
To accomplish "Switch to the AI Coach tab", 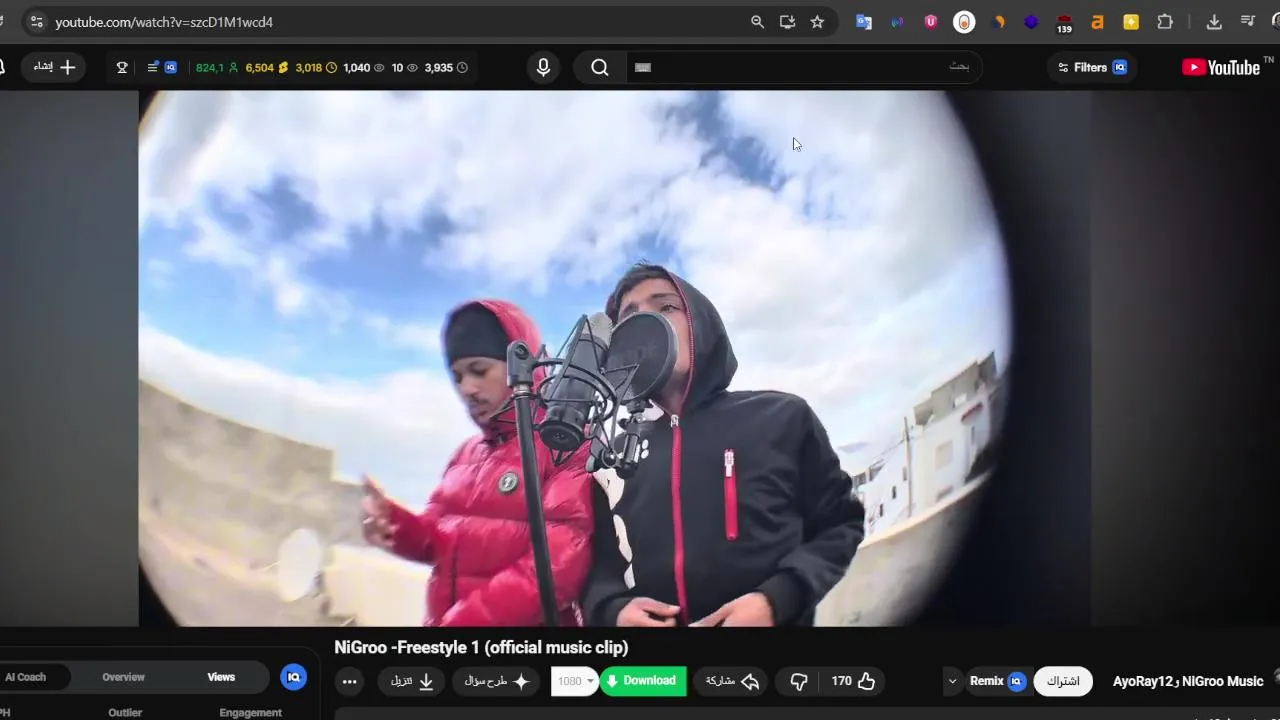I will pyautogui.click(x=25, y=677).
